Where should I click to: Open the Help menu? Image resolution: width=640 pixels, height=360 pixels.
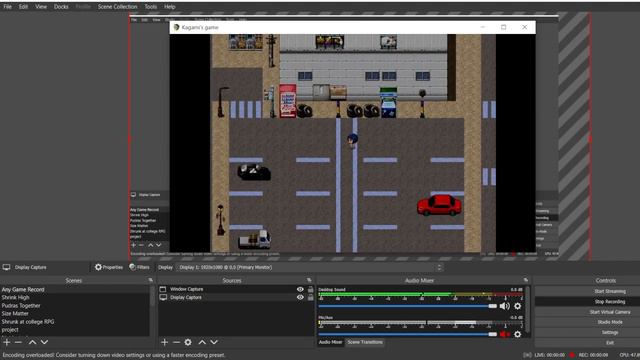tap(170, 7)
